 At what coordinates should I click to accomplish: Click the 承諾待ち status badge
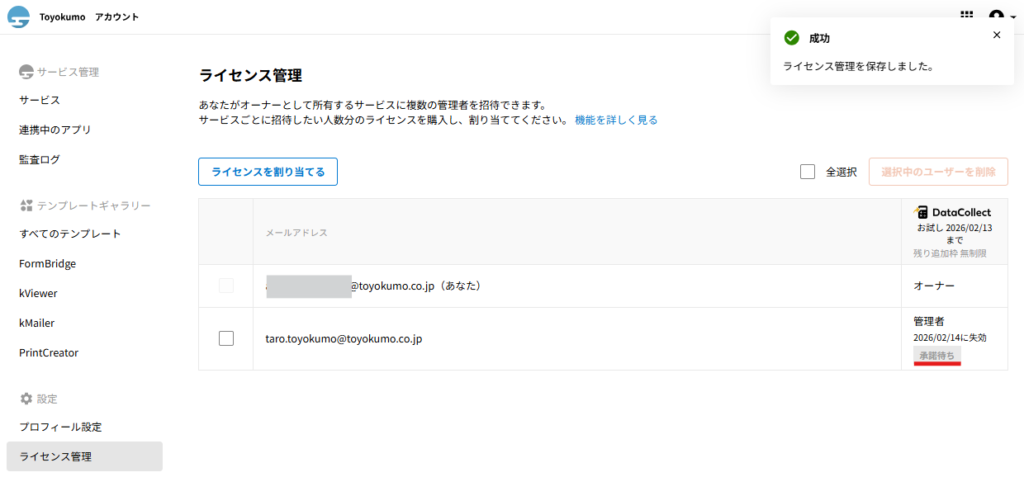coord(936,355)
